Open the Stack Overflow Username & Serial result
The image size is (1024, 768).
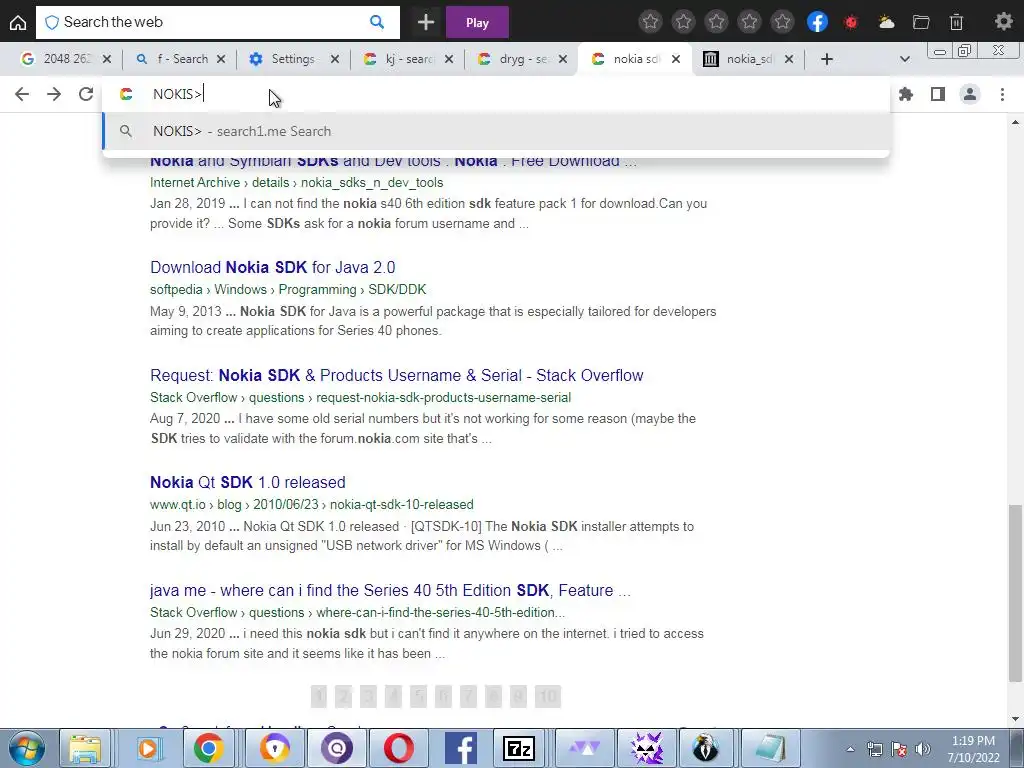[x=396, y=376]
